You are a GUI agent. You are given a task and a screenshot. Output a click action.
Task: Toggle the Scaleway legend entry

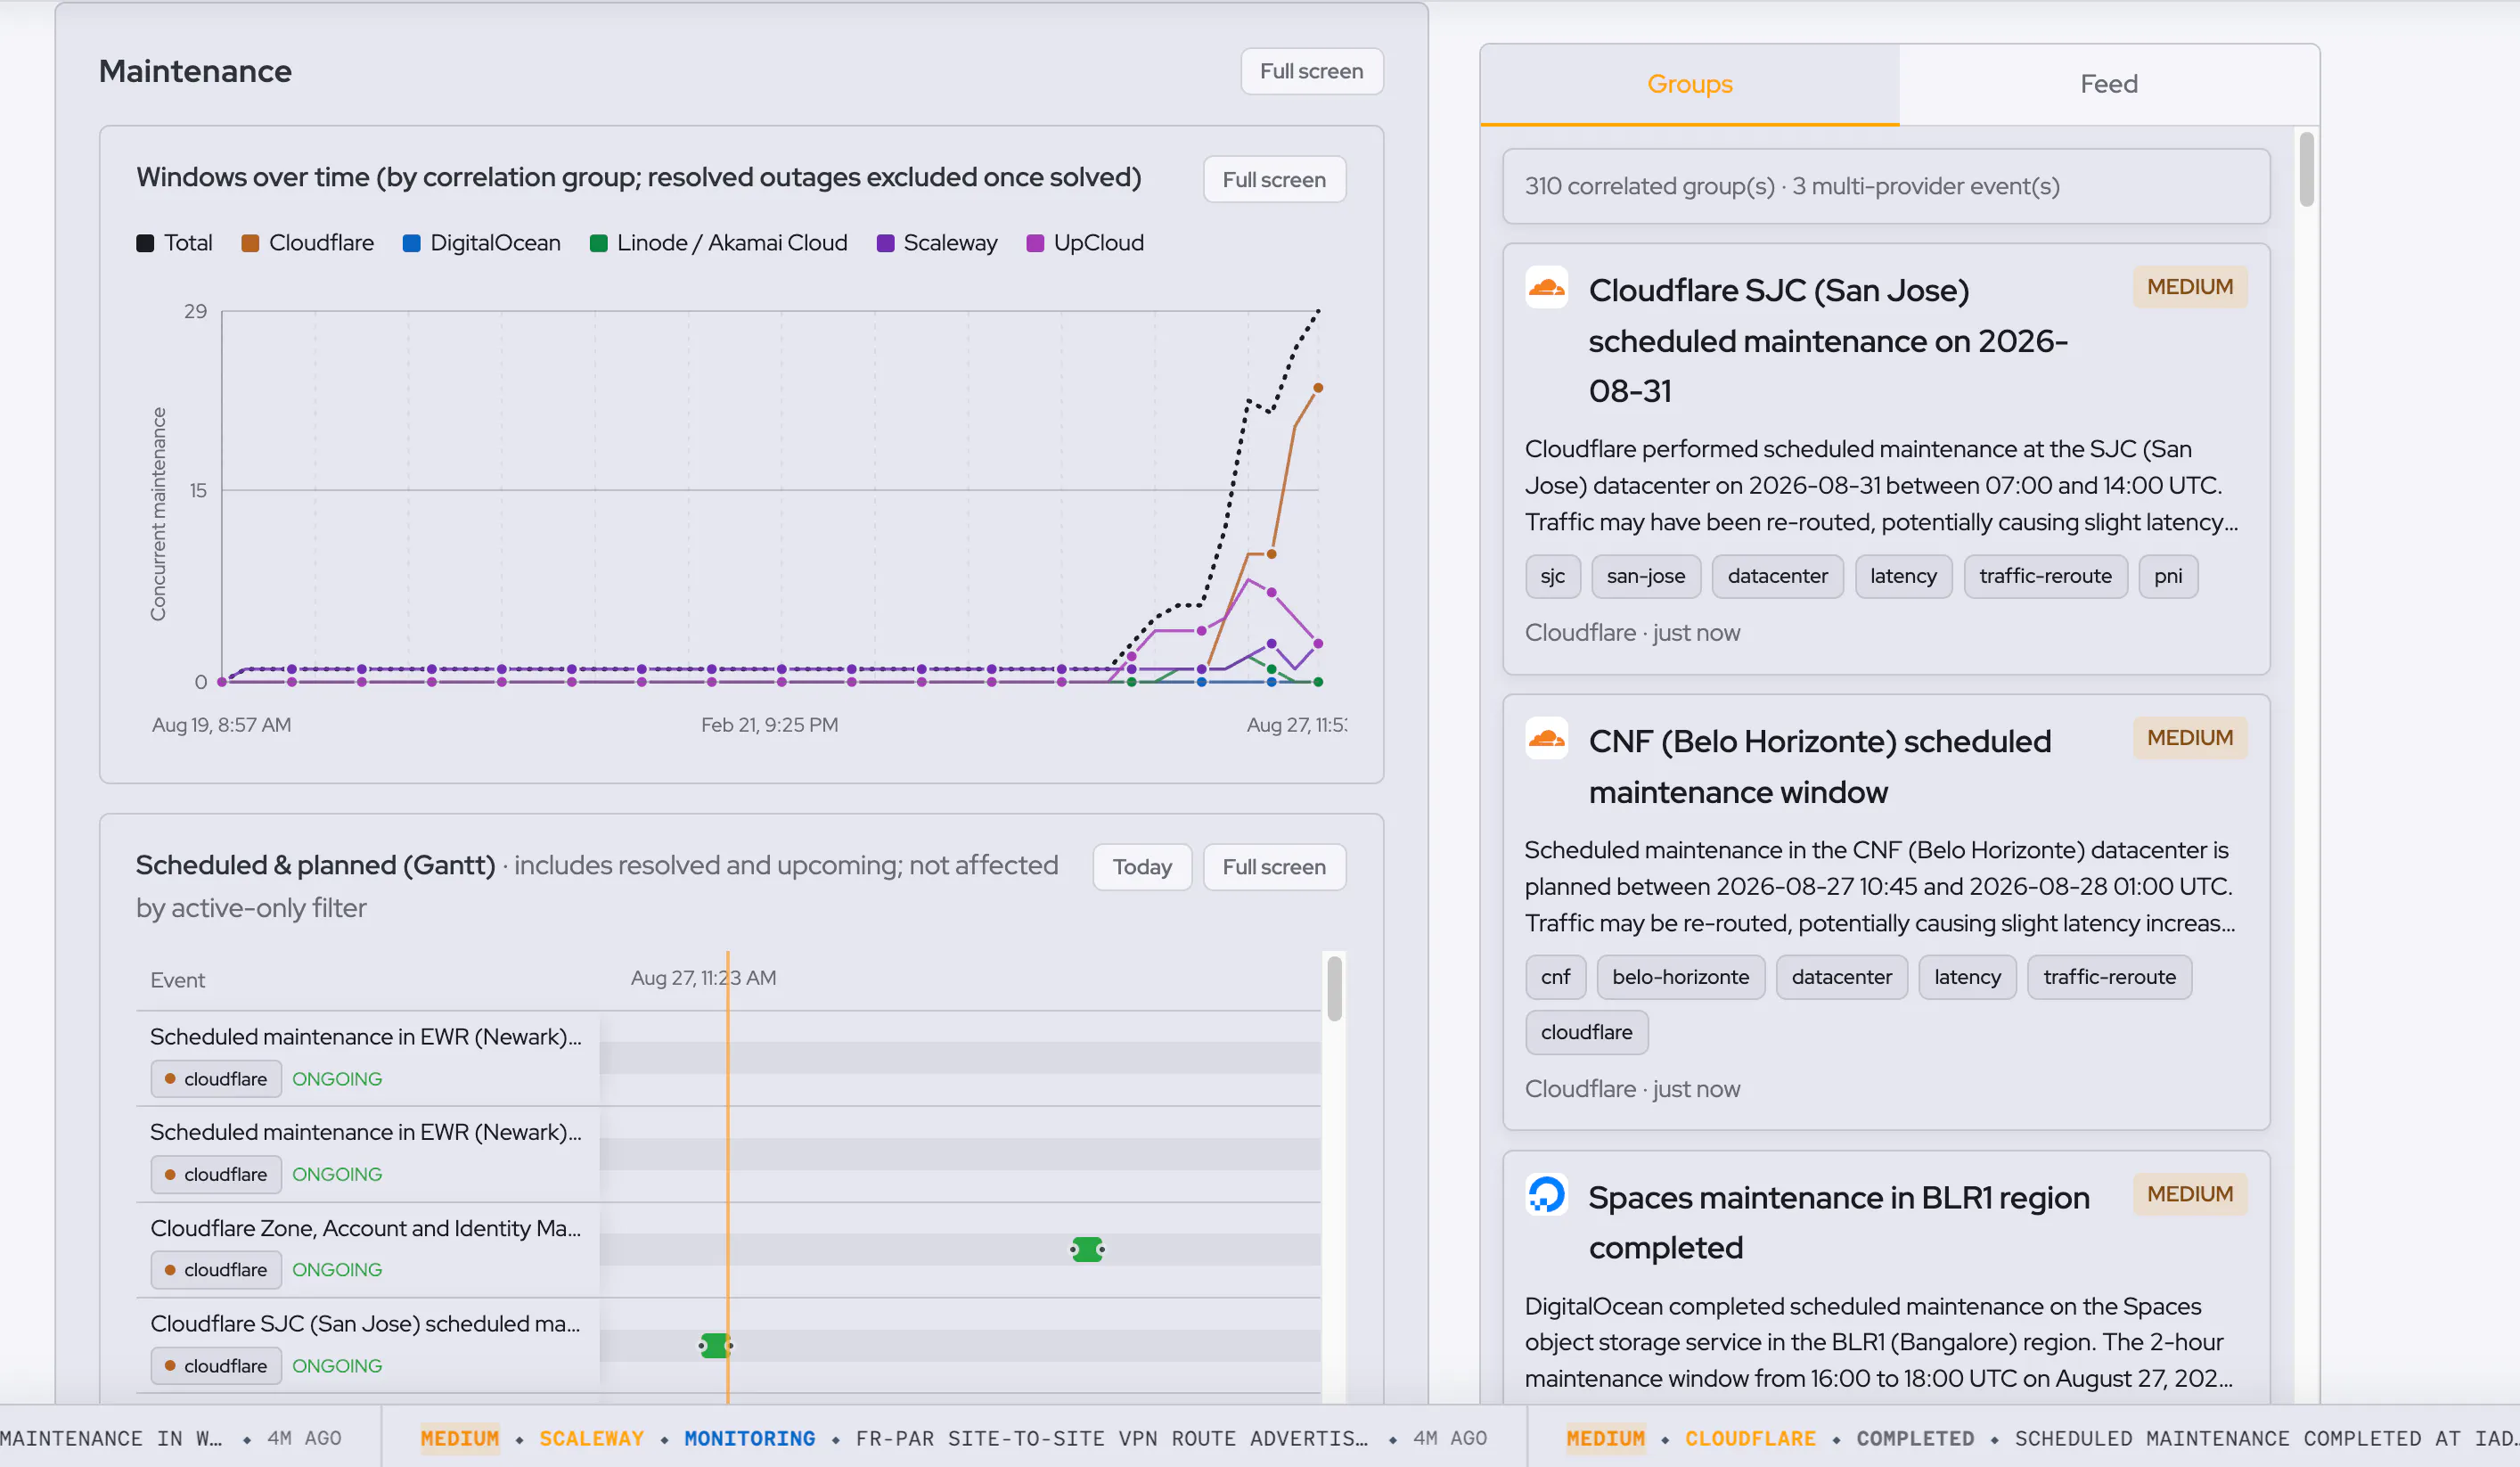[937, 243]
